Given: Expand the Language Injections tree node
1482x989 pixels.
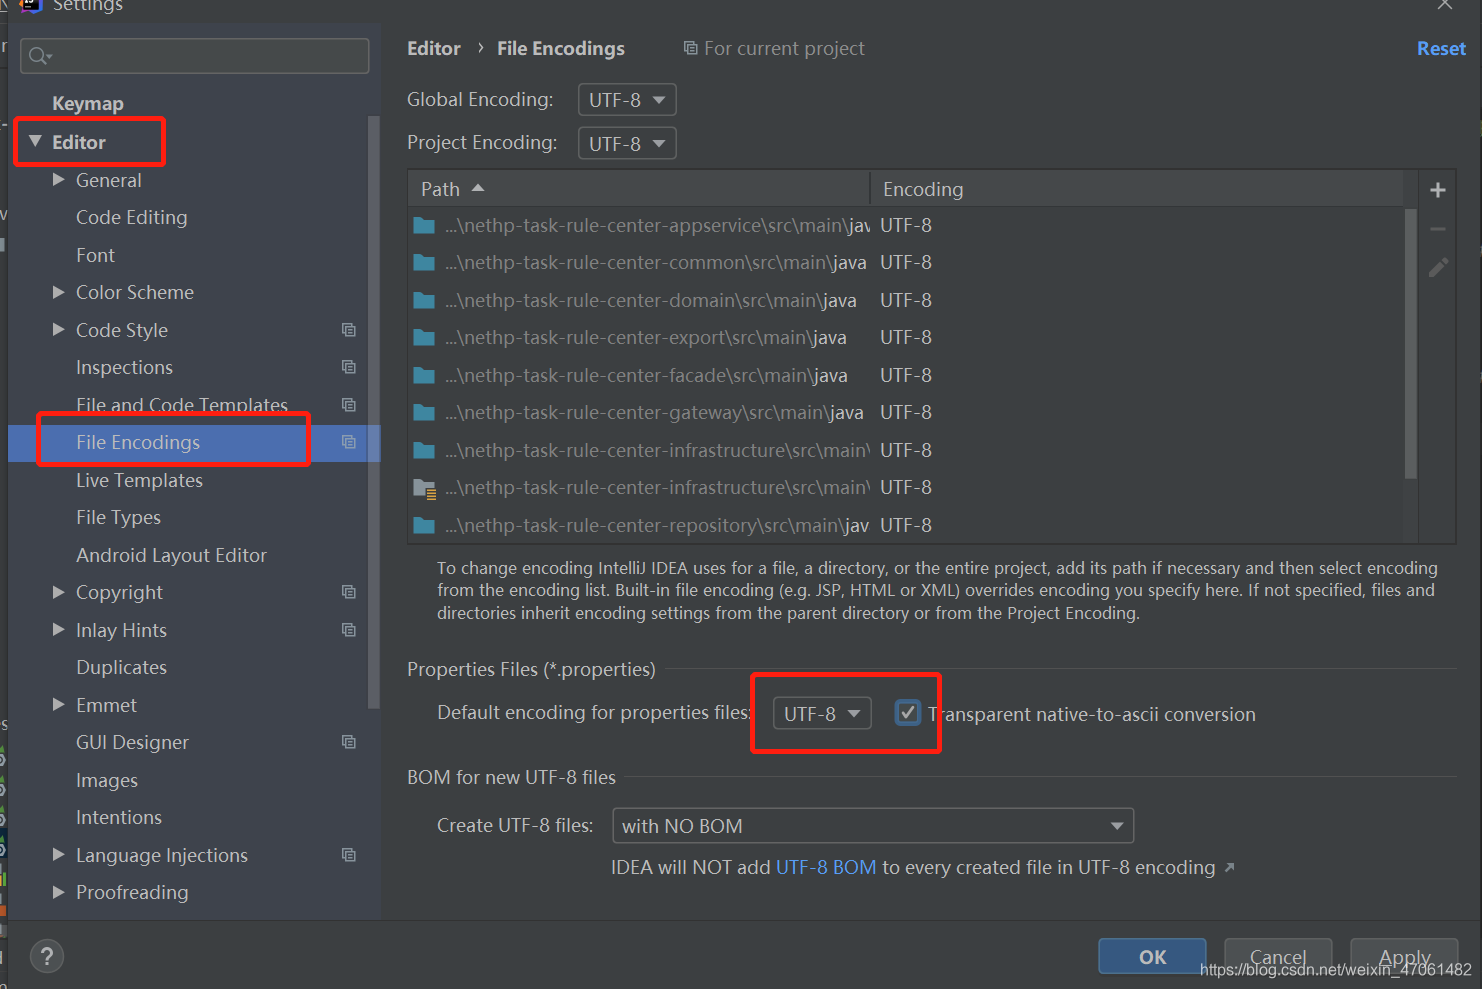Looking at the screenshot, I should [58, 854].
